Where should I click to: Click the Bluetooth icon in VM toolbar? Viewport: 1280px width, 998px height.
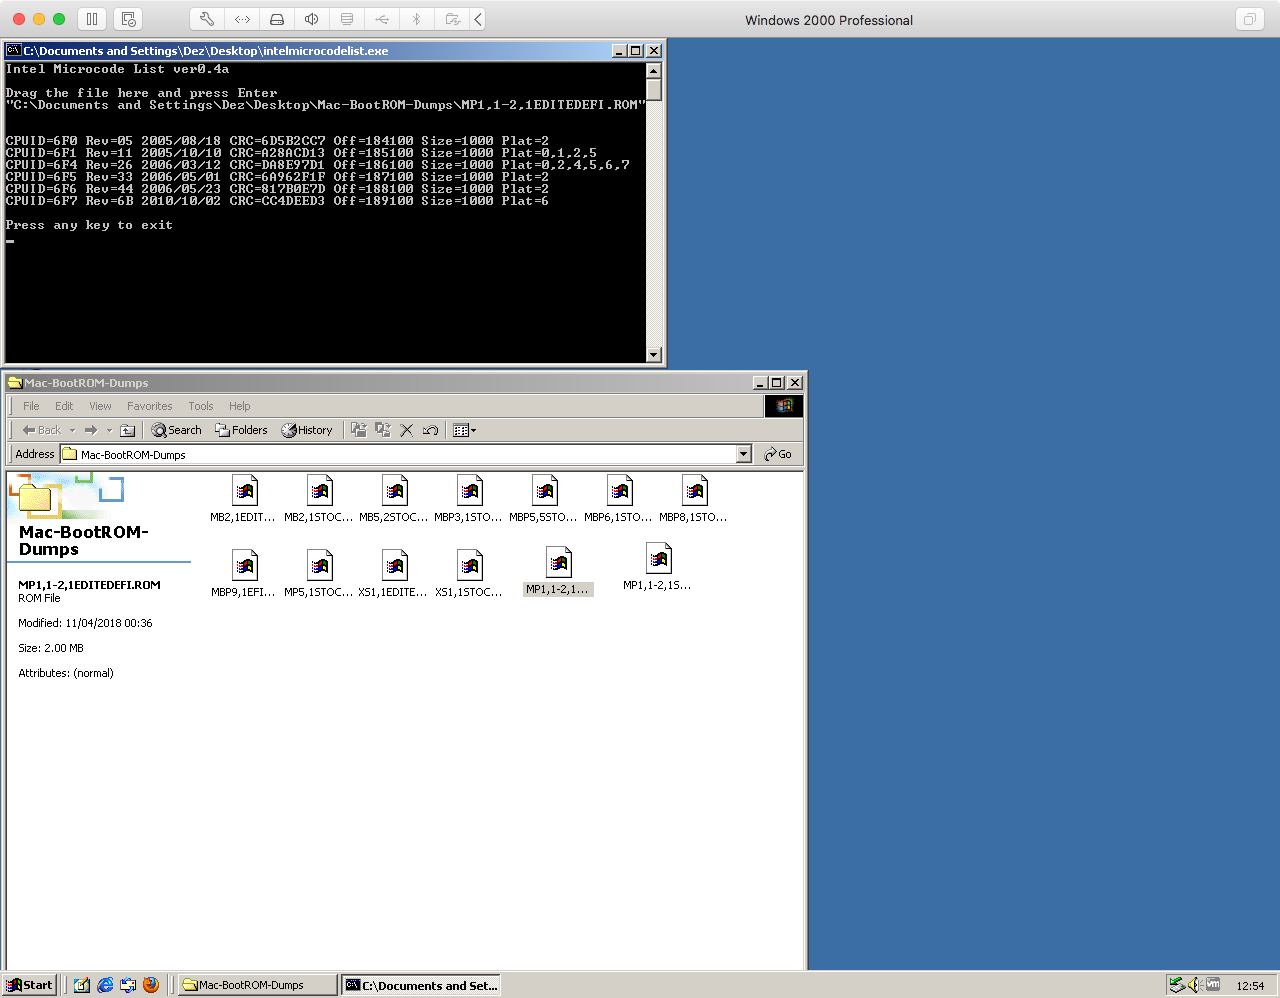pos(417,19)
